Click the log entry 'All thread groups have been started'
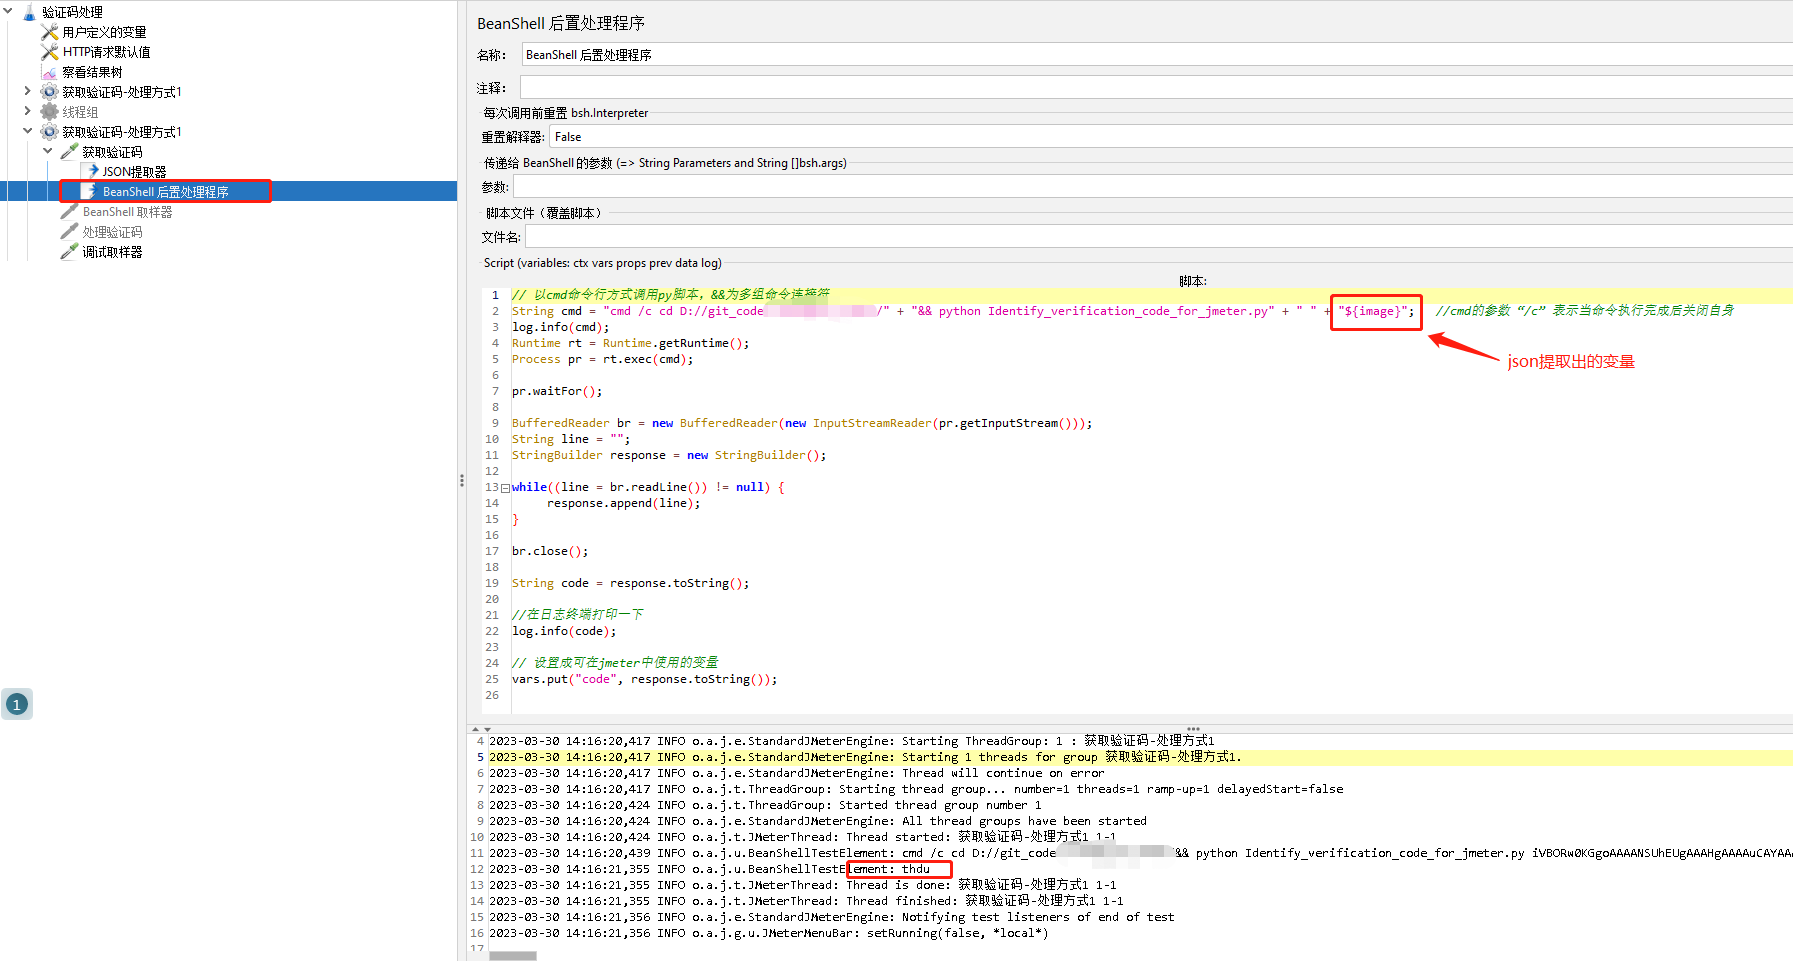The height and width of the screenshot is (961, 1793). (x=818, y=821)
